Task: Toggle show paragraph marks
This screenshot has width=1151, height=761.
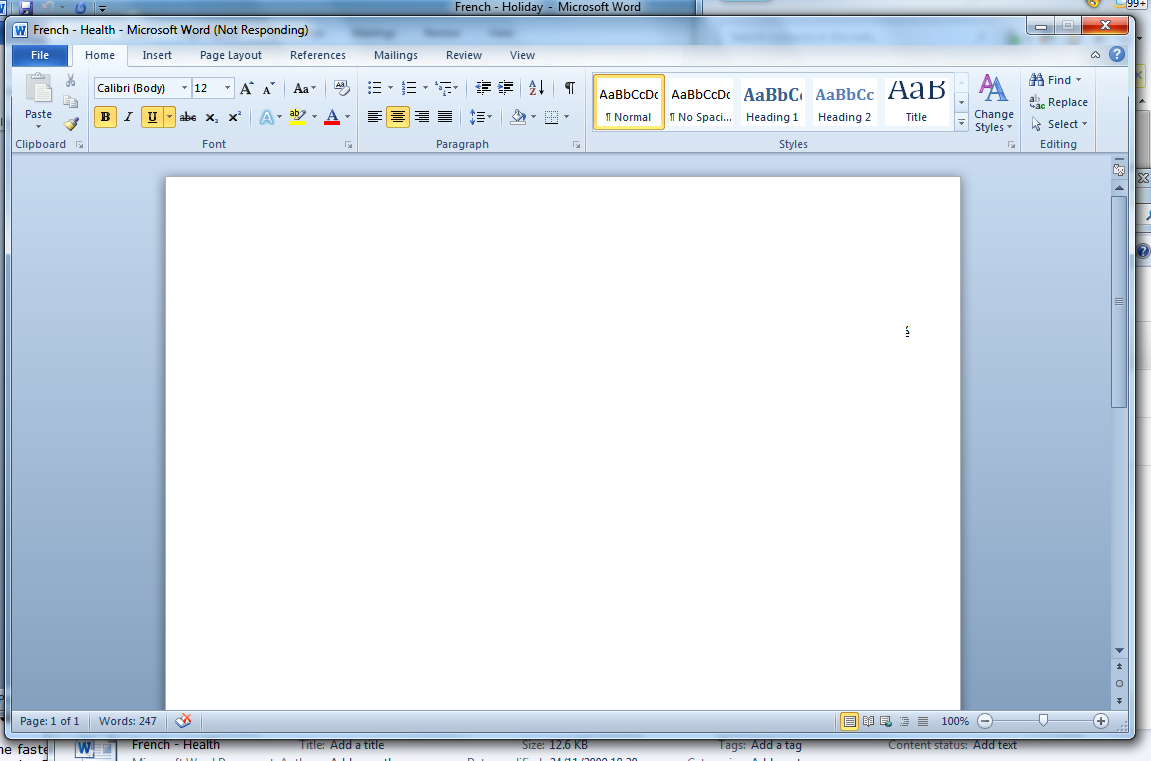Action: pos(570,88)
